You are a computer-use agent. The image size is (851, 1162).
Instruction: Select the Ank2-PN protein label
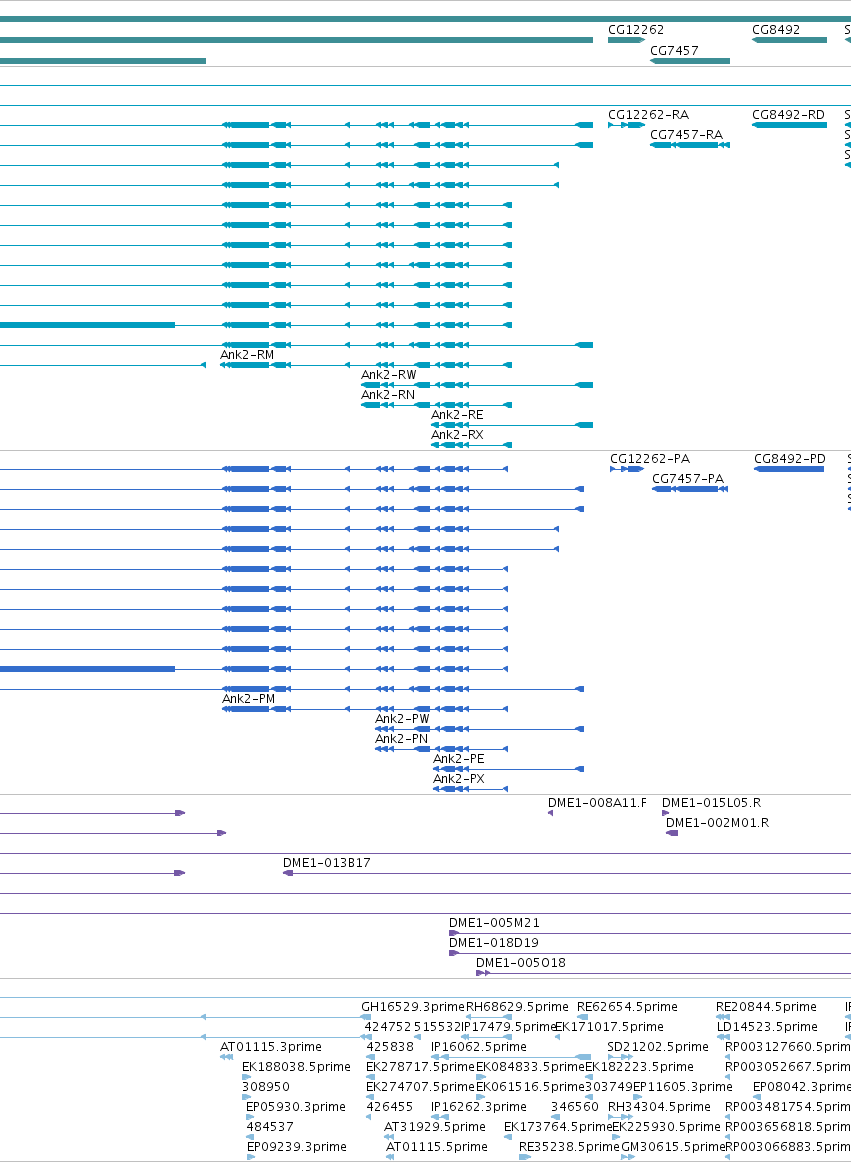(x=401, y=739)
